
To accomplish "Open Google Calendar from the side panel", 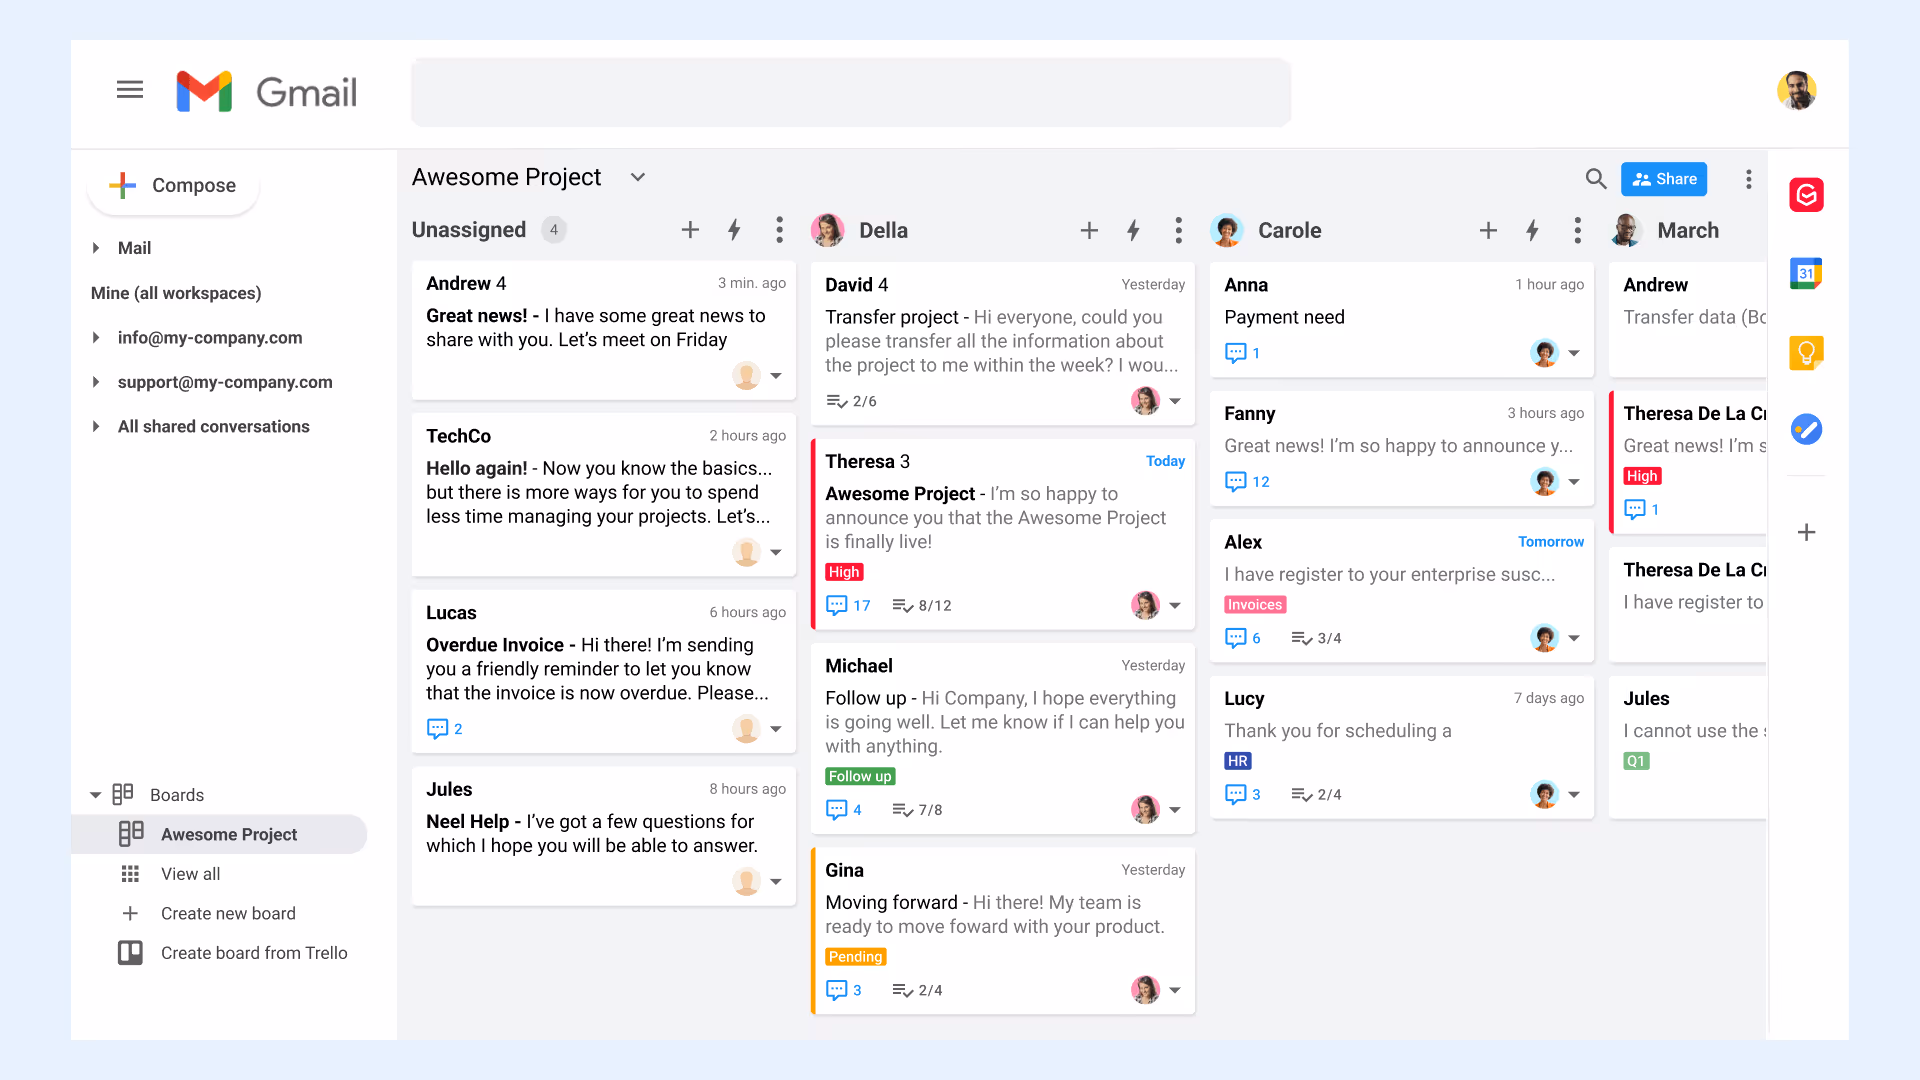I will point(1805,273).
